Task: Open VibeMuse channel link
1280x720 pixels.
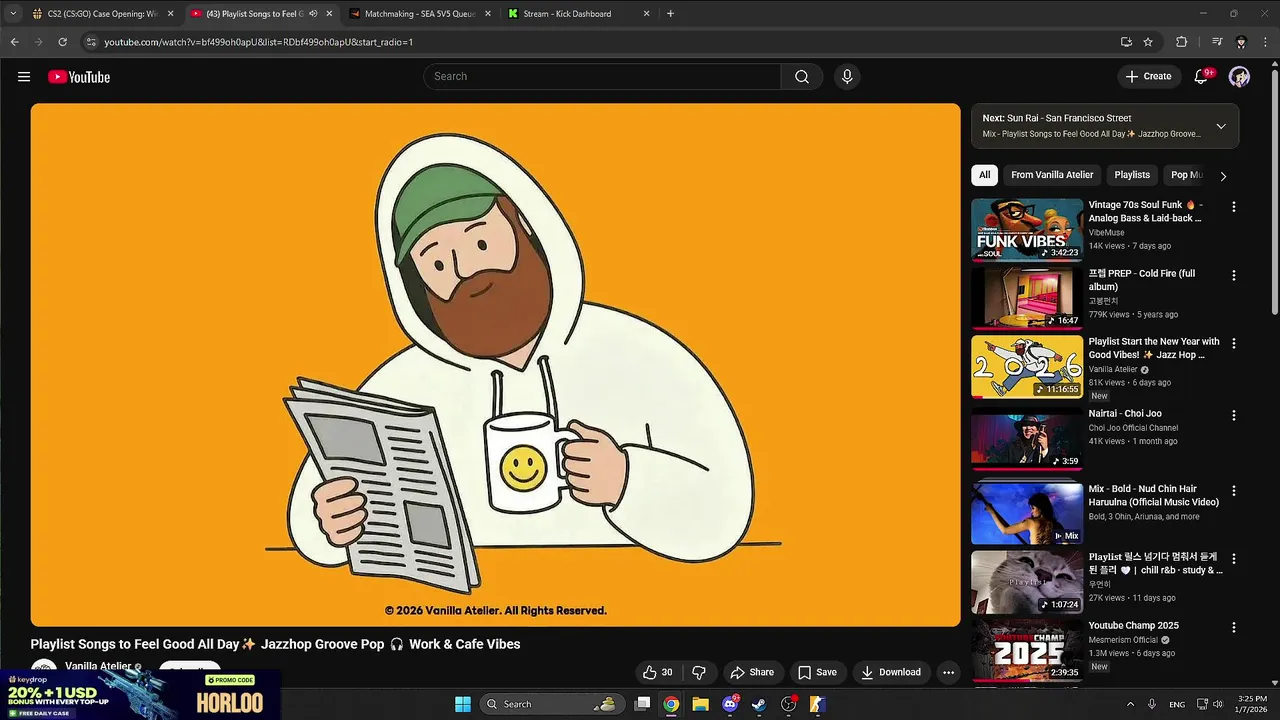Action: coord(1106,232)
